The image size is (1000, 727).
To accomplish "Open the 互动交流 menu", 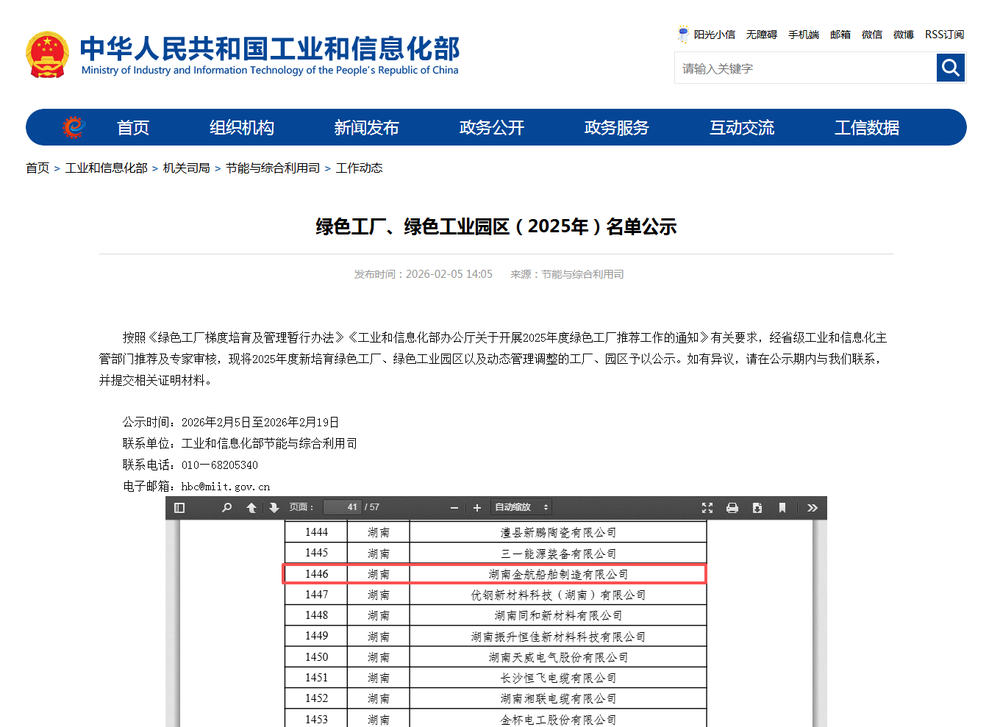I will tap(742, 128).
